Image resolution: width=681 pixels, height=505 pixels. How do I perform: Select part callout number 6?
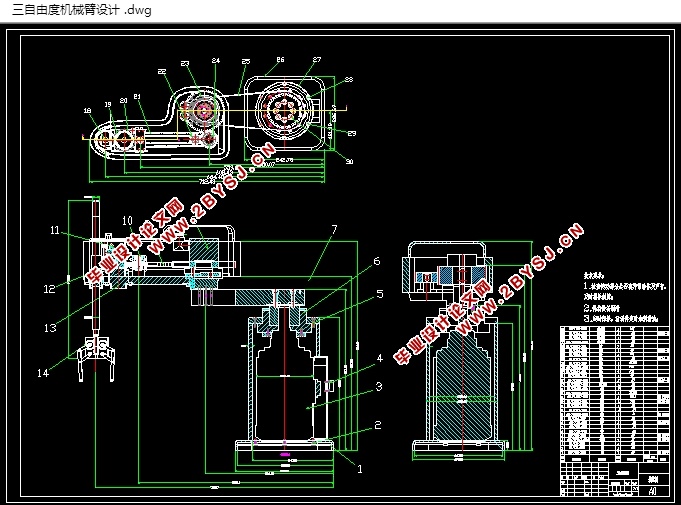377,261
